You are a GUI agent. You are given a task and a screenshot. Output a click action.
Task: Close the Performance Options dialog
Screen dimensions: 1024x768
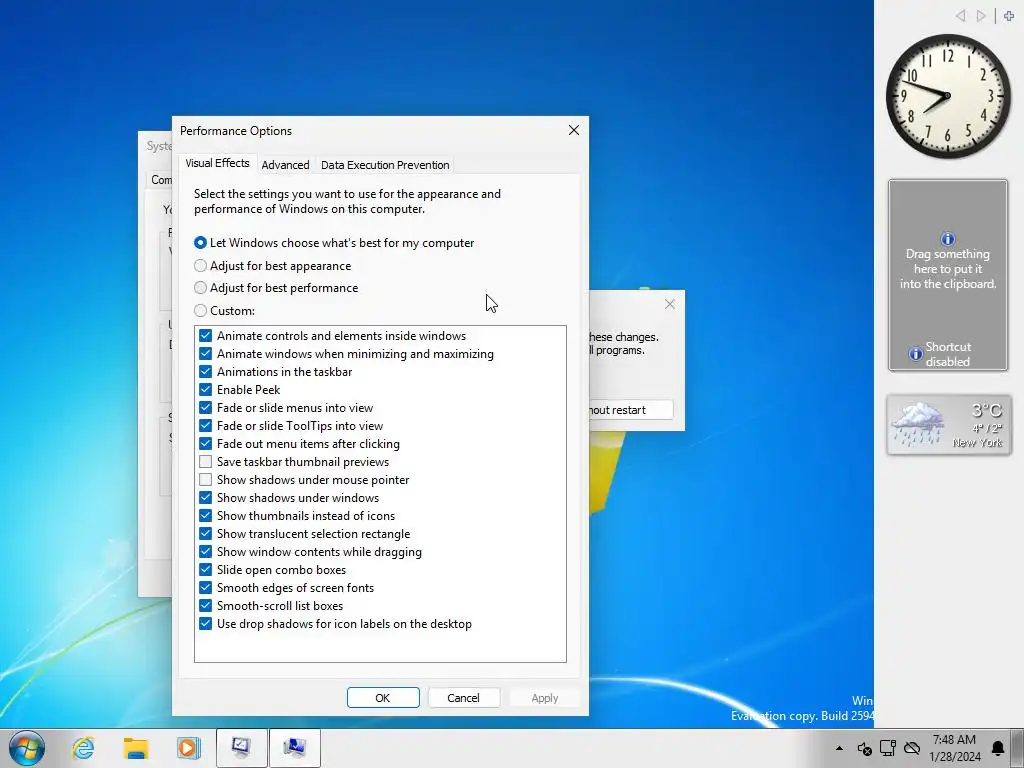click(573, 130)
